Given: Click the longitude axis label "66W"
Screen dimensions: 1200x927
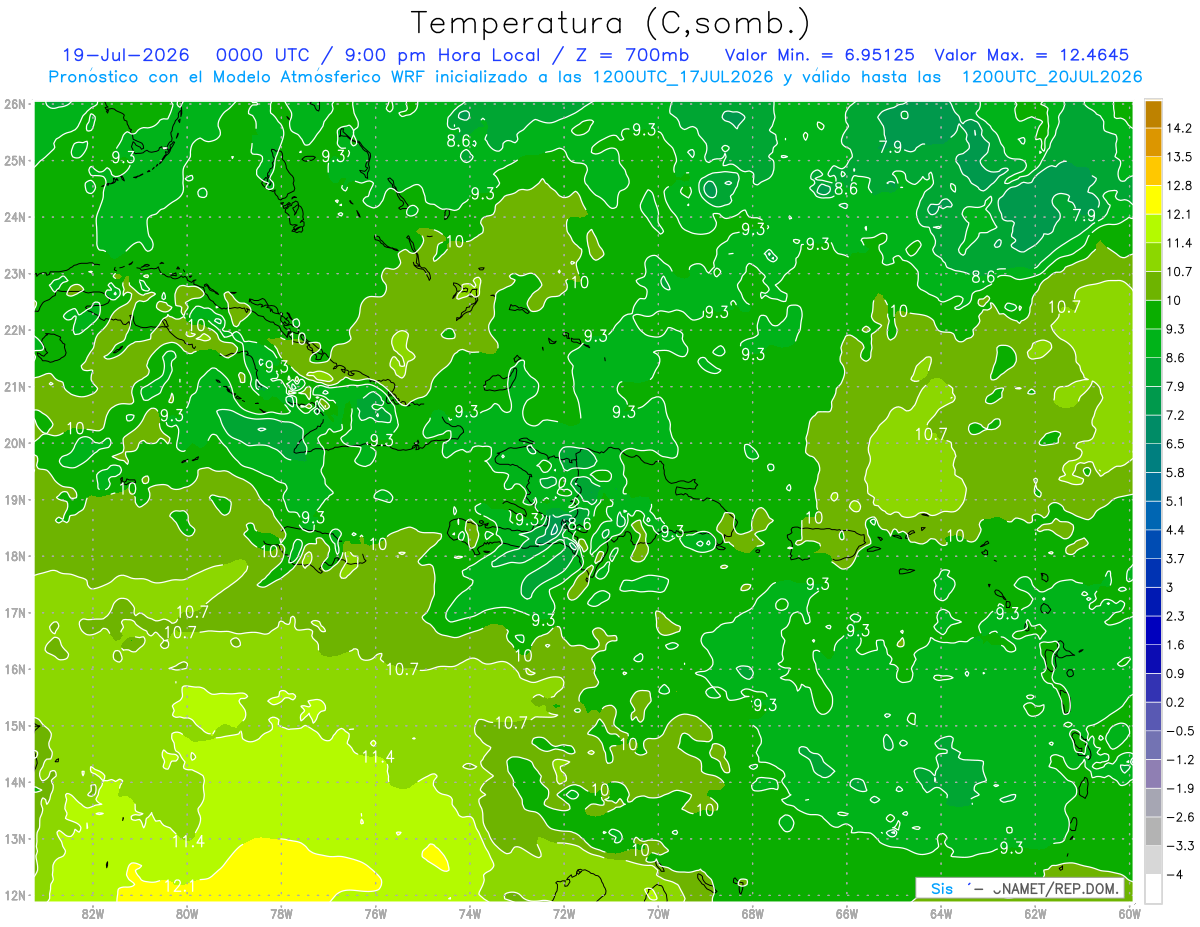Looking at the screenshot, I should point(846,913).
